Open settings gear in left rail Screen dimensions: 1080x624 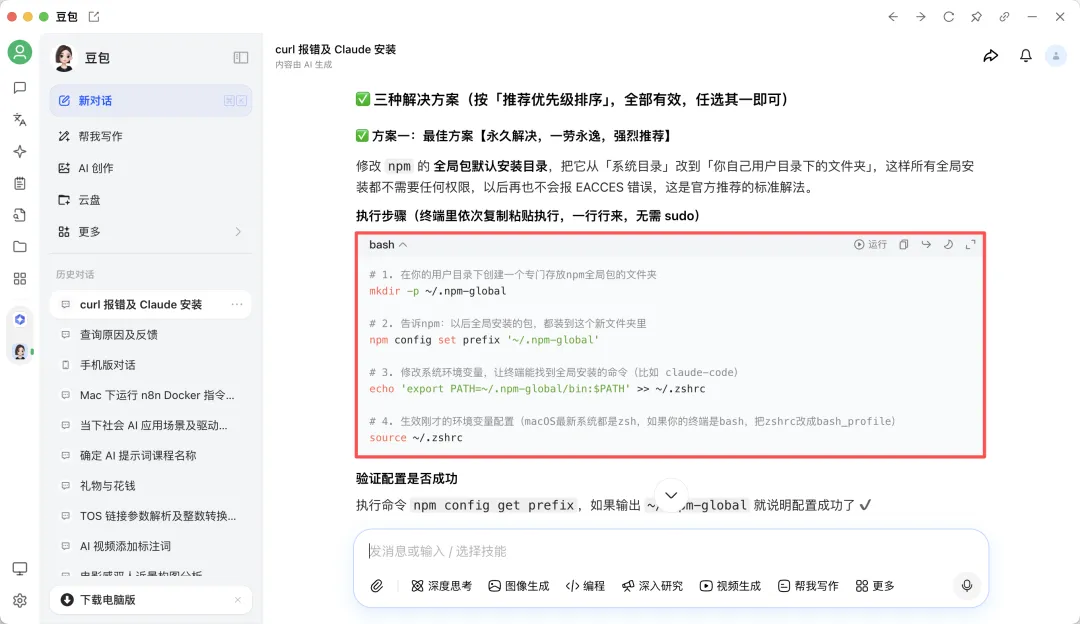click(20, 601)
